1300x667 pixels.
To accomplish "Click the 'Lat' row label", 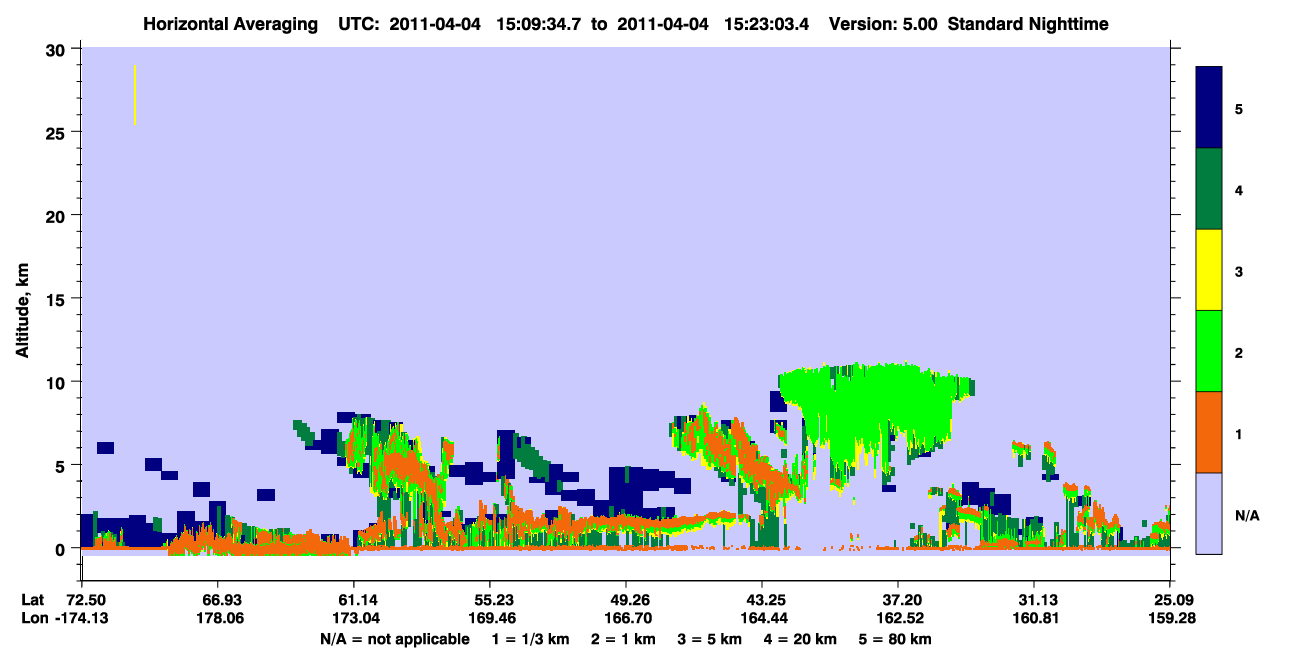I will pos(33,600).
